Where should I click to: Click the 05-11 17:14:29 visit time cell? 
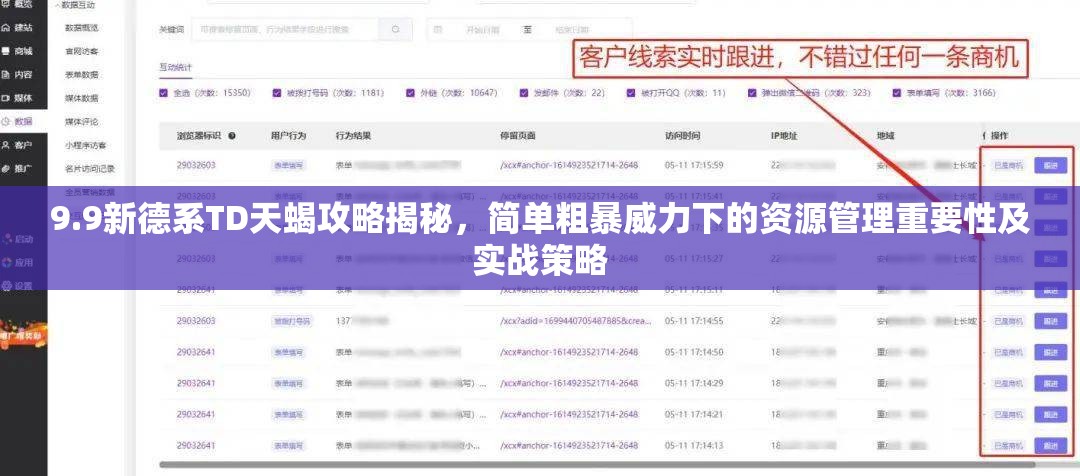coord(694,383)
